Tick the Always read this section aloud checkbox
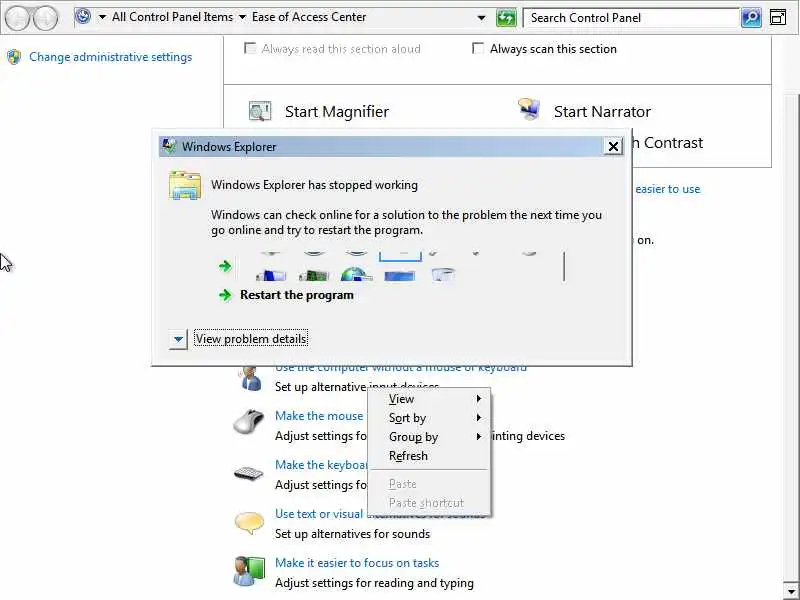Screen dimensions: 800x600 [x=250, y=48]
